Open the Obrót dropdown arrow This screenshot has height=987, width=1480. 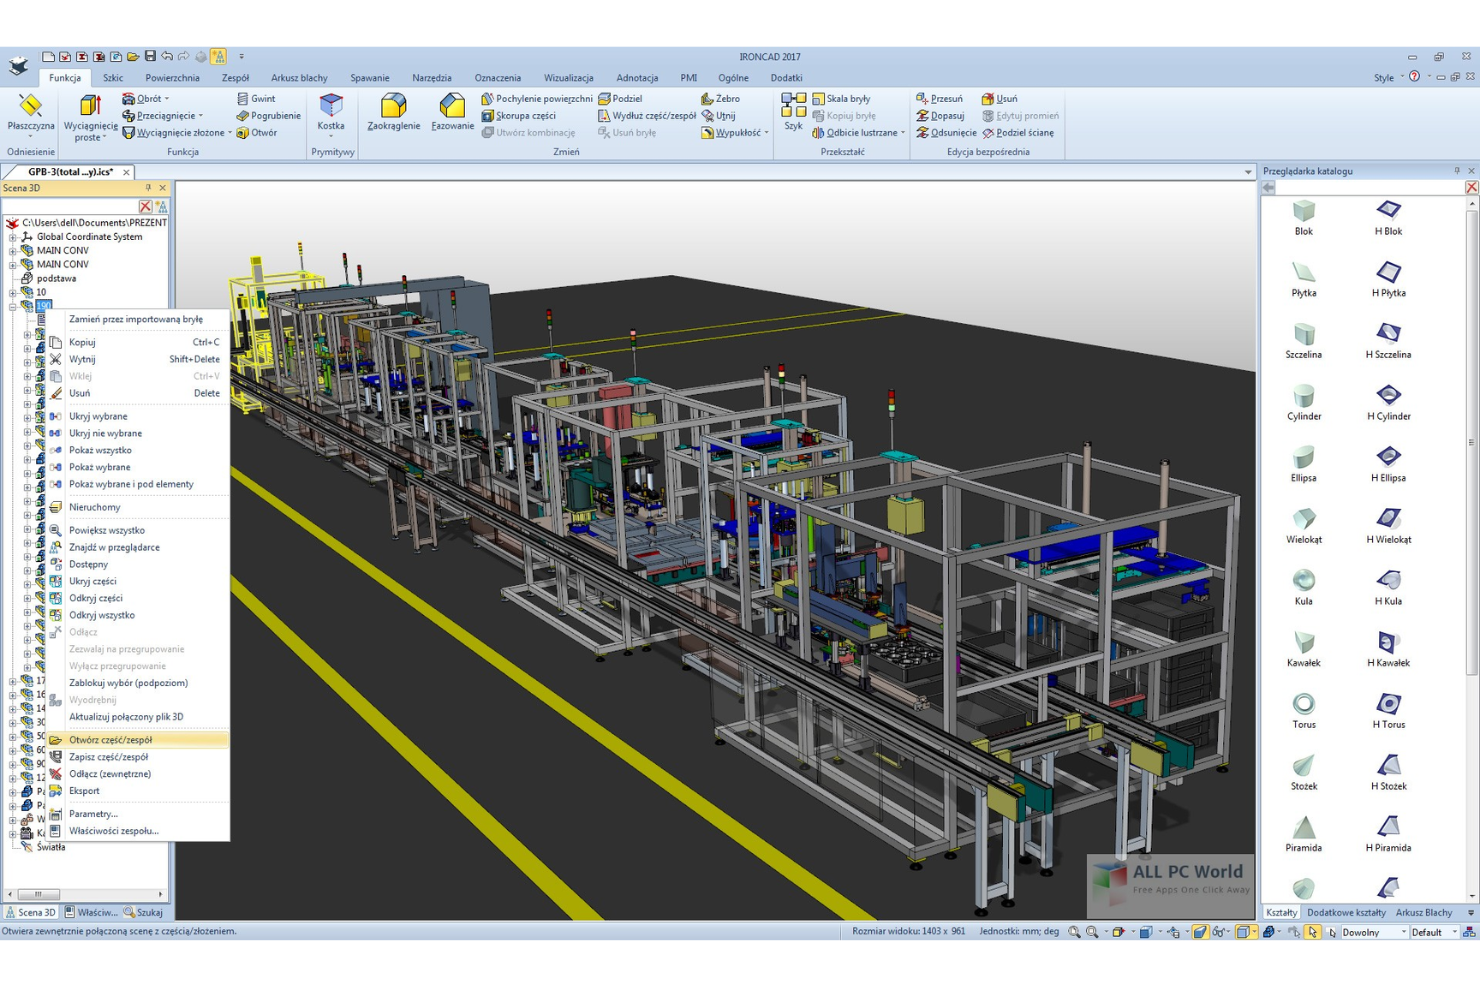coord(167,99)
